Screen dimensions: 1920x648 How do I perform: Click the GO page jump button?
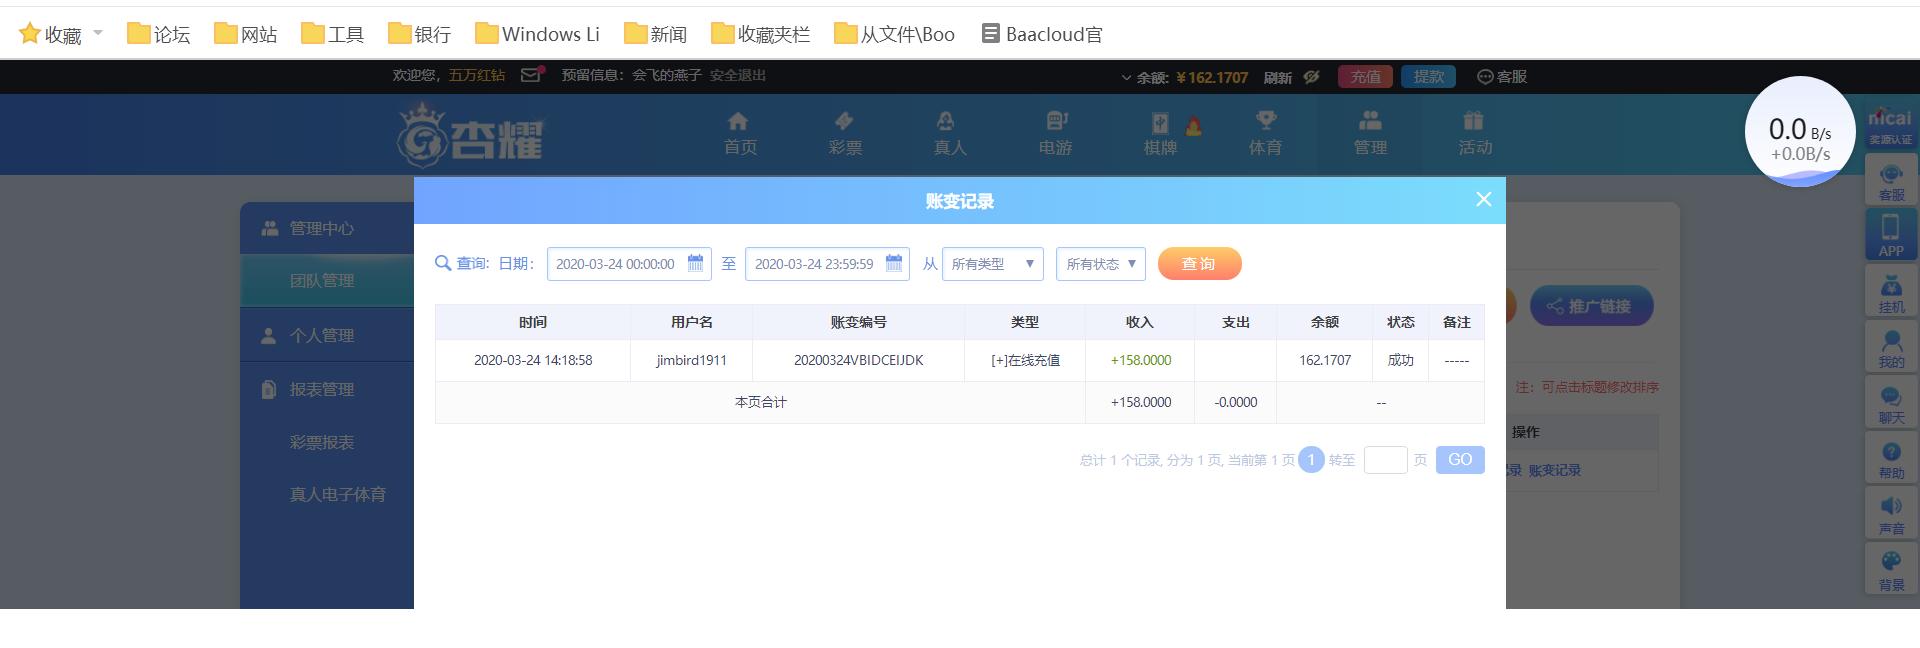1460,460
